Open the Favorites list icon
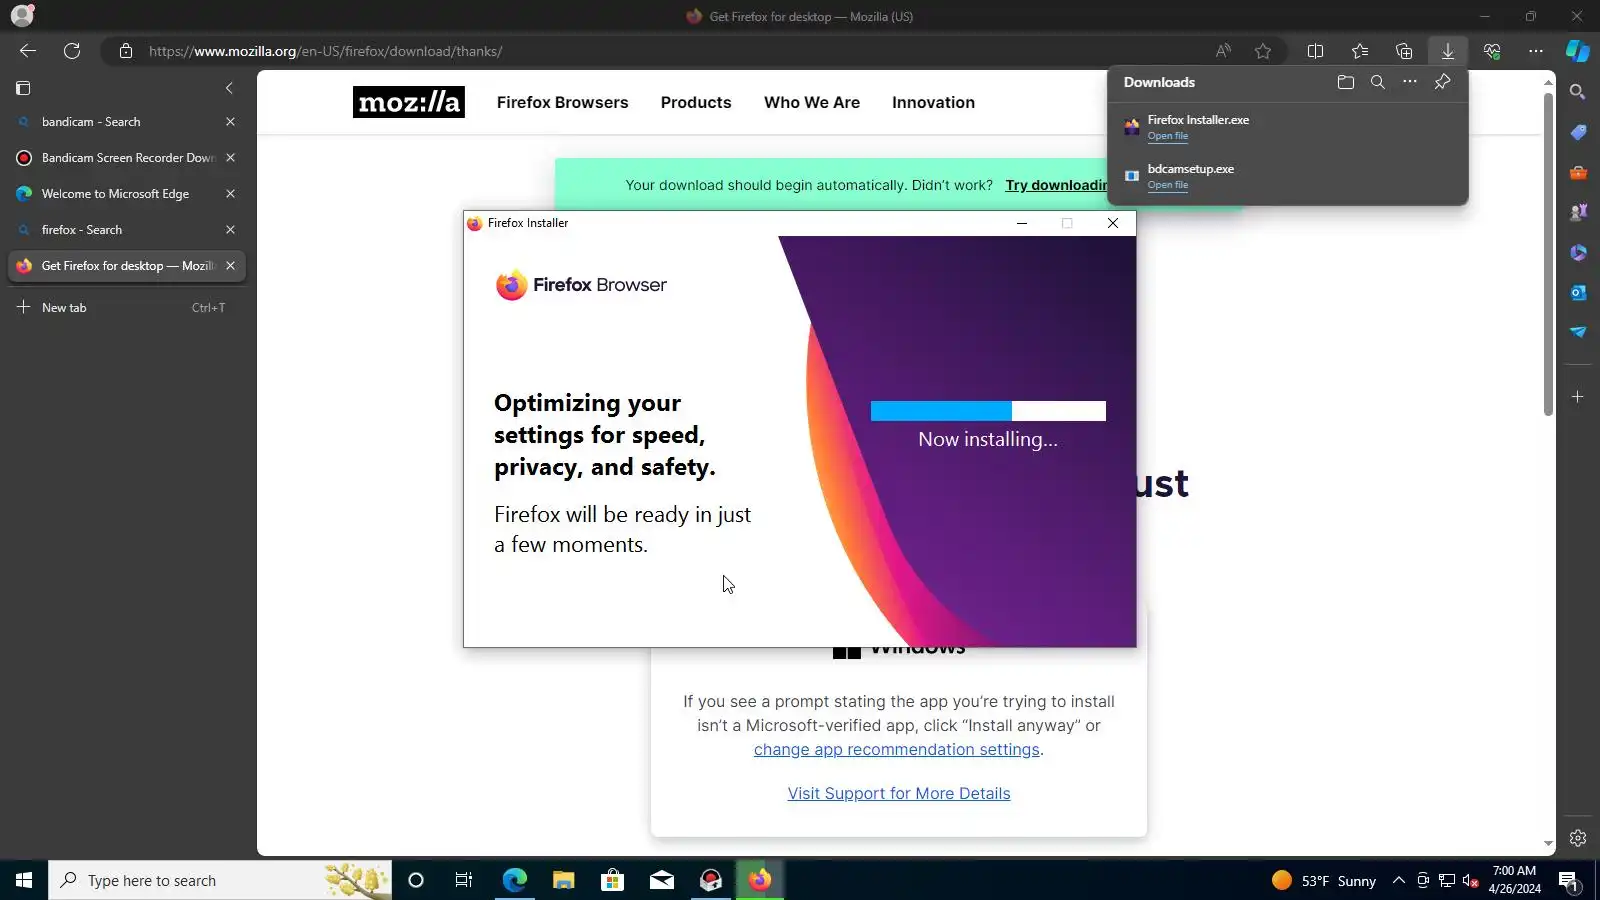 click(x=1360, y=51)
